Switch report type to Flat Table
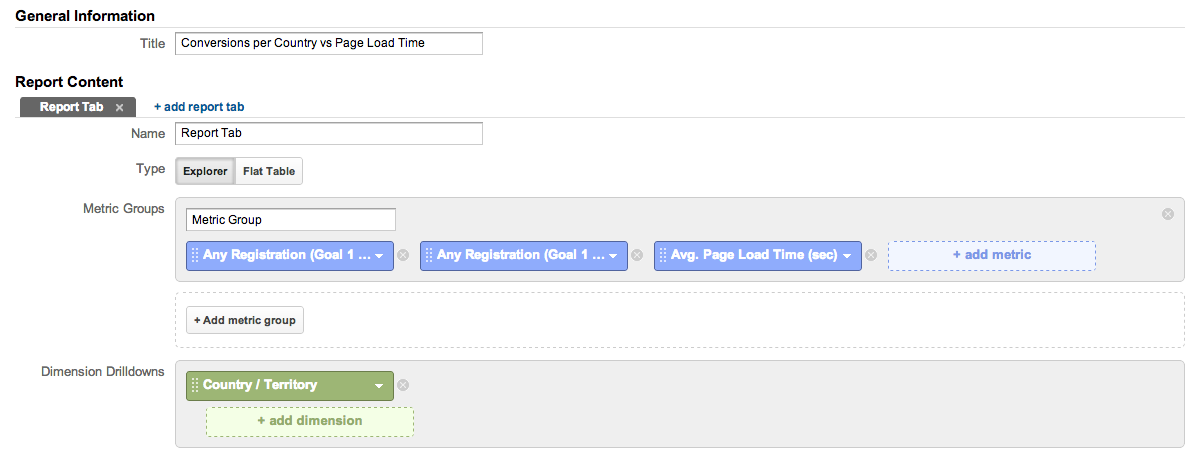Image resolution: width=1197 pixels, height=460 pixels. tap(268, 171)
